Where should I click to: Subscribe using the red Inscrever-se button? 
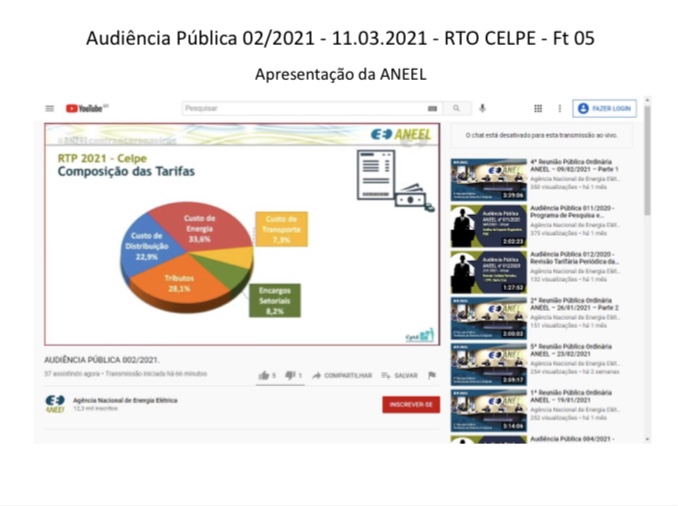(410, 404)
